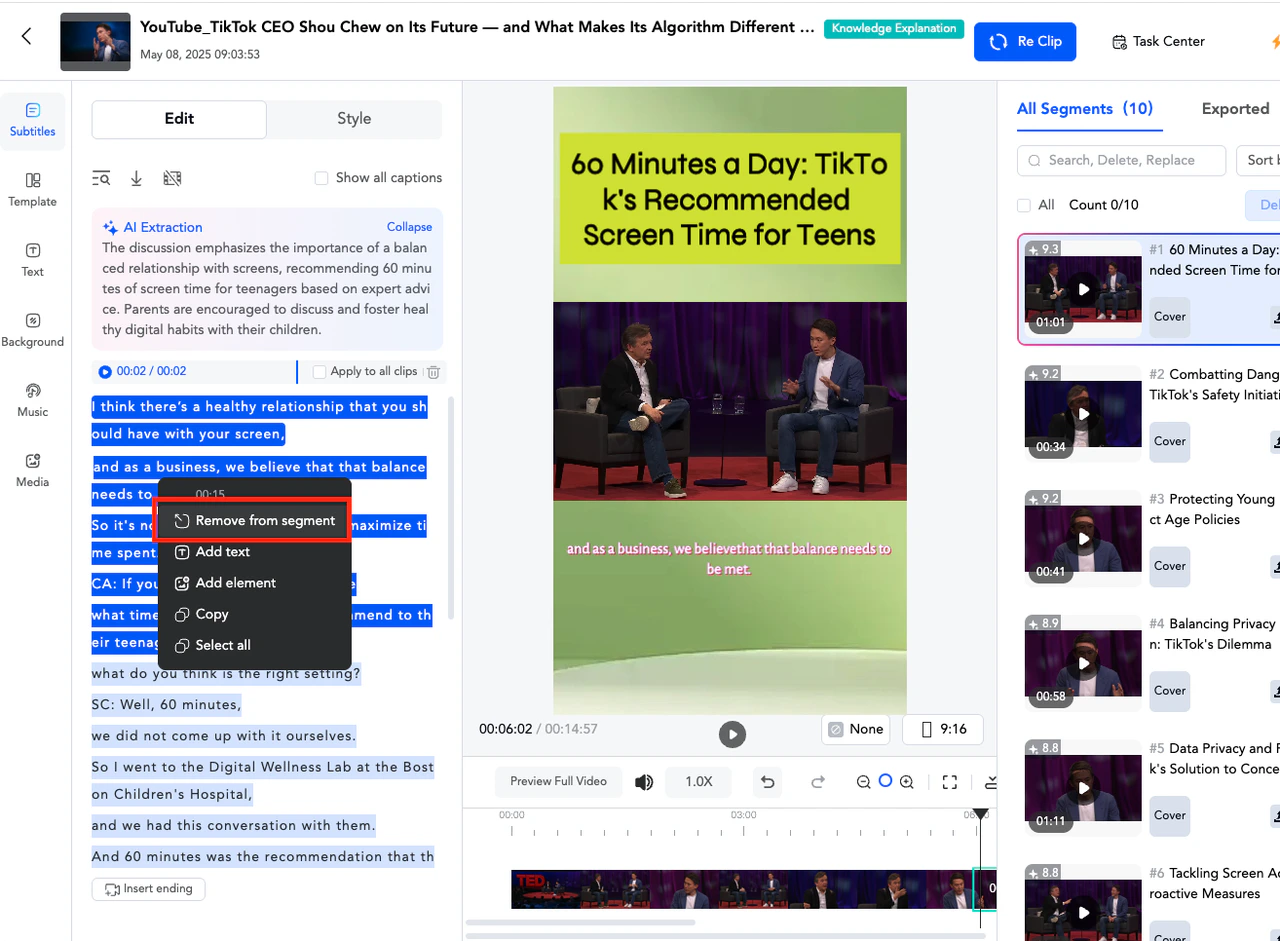This screenshot has width=1280, height=941.
Task: Play the subtitle clip at 00:02 / 00:02
Action: (105, 372)
